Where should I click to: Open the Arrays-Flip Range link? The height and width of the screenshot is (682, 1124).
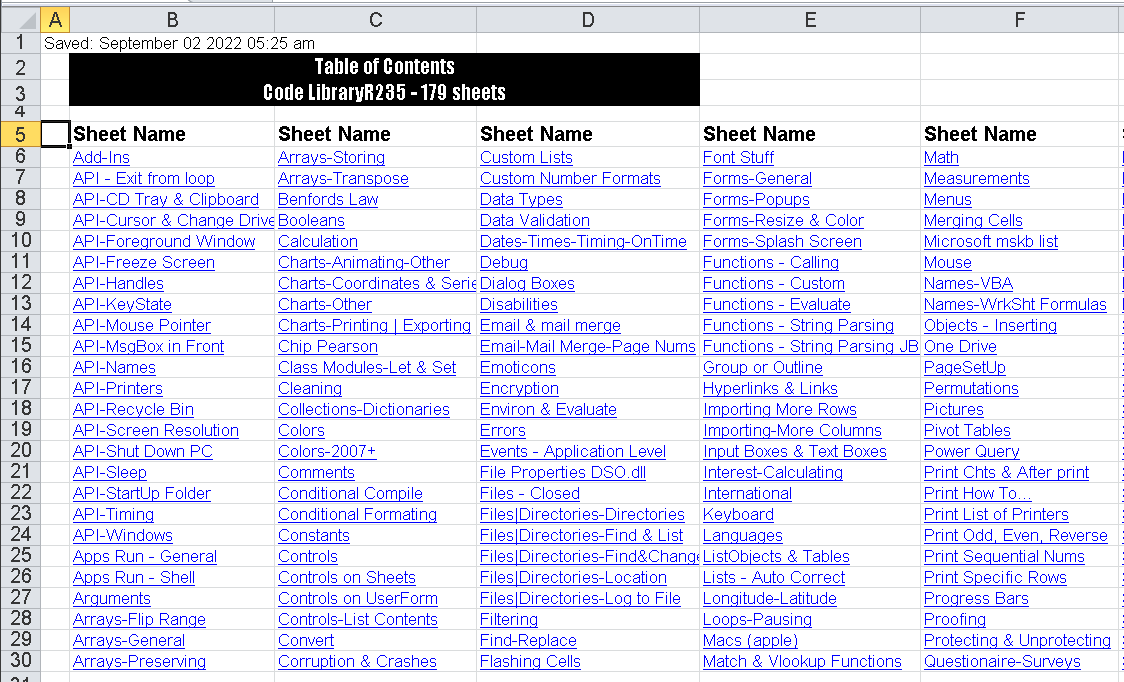coord(139,620)
